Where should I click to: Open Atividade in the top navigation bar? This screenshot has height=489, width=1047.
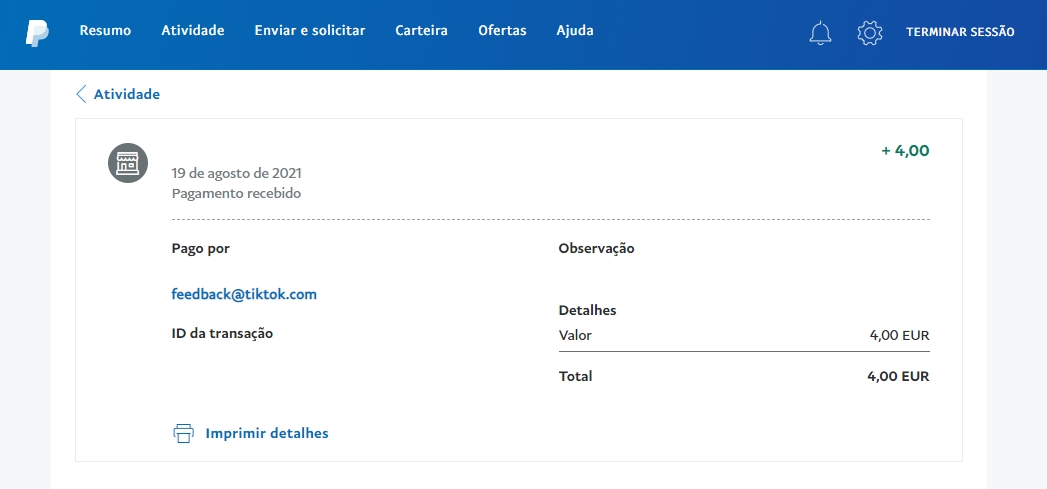point(193,31)
